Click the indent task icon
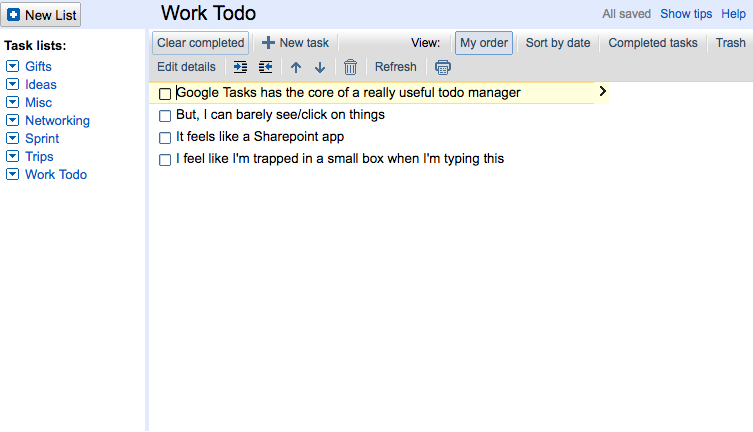753x432 pixels. coord(240,67)
